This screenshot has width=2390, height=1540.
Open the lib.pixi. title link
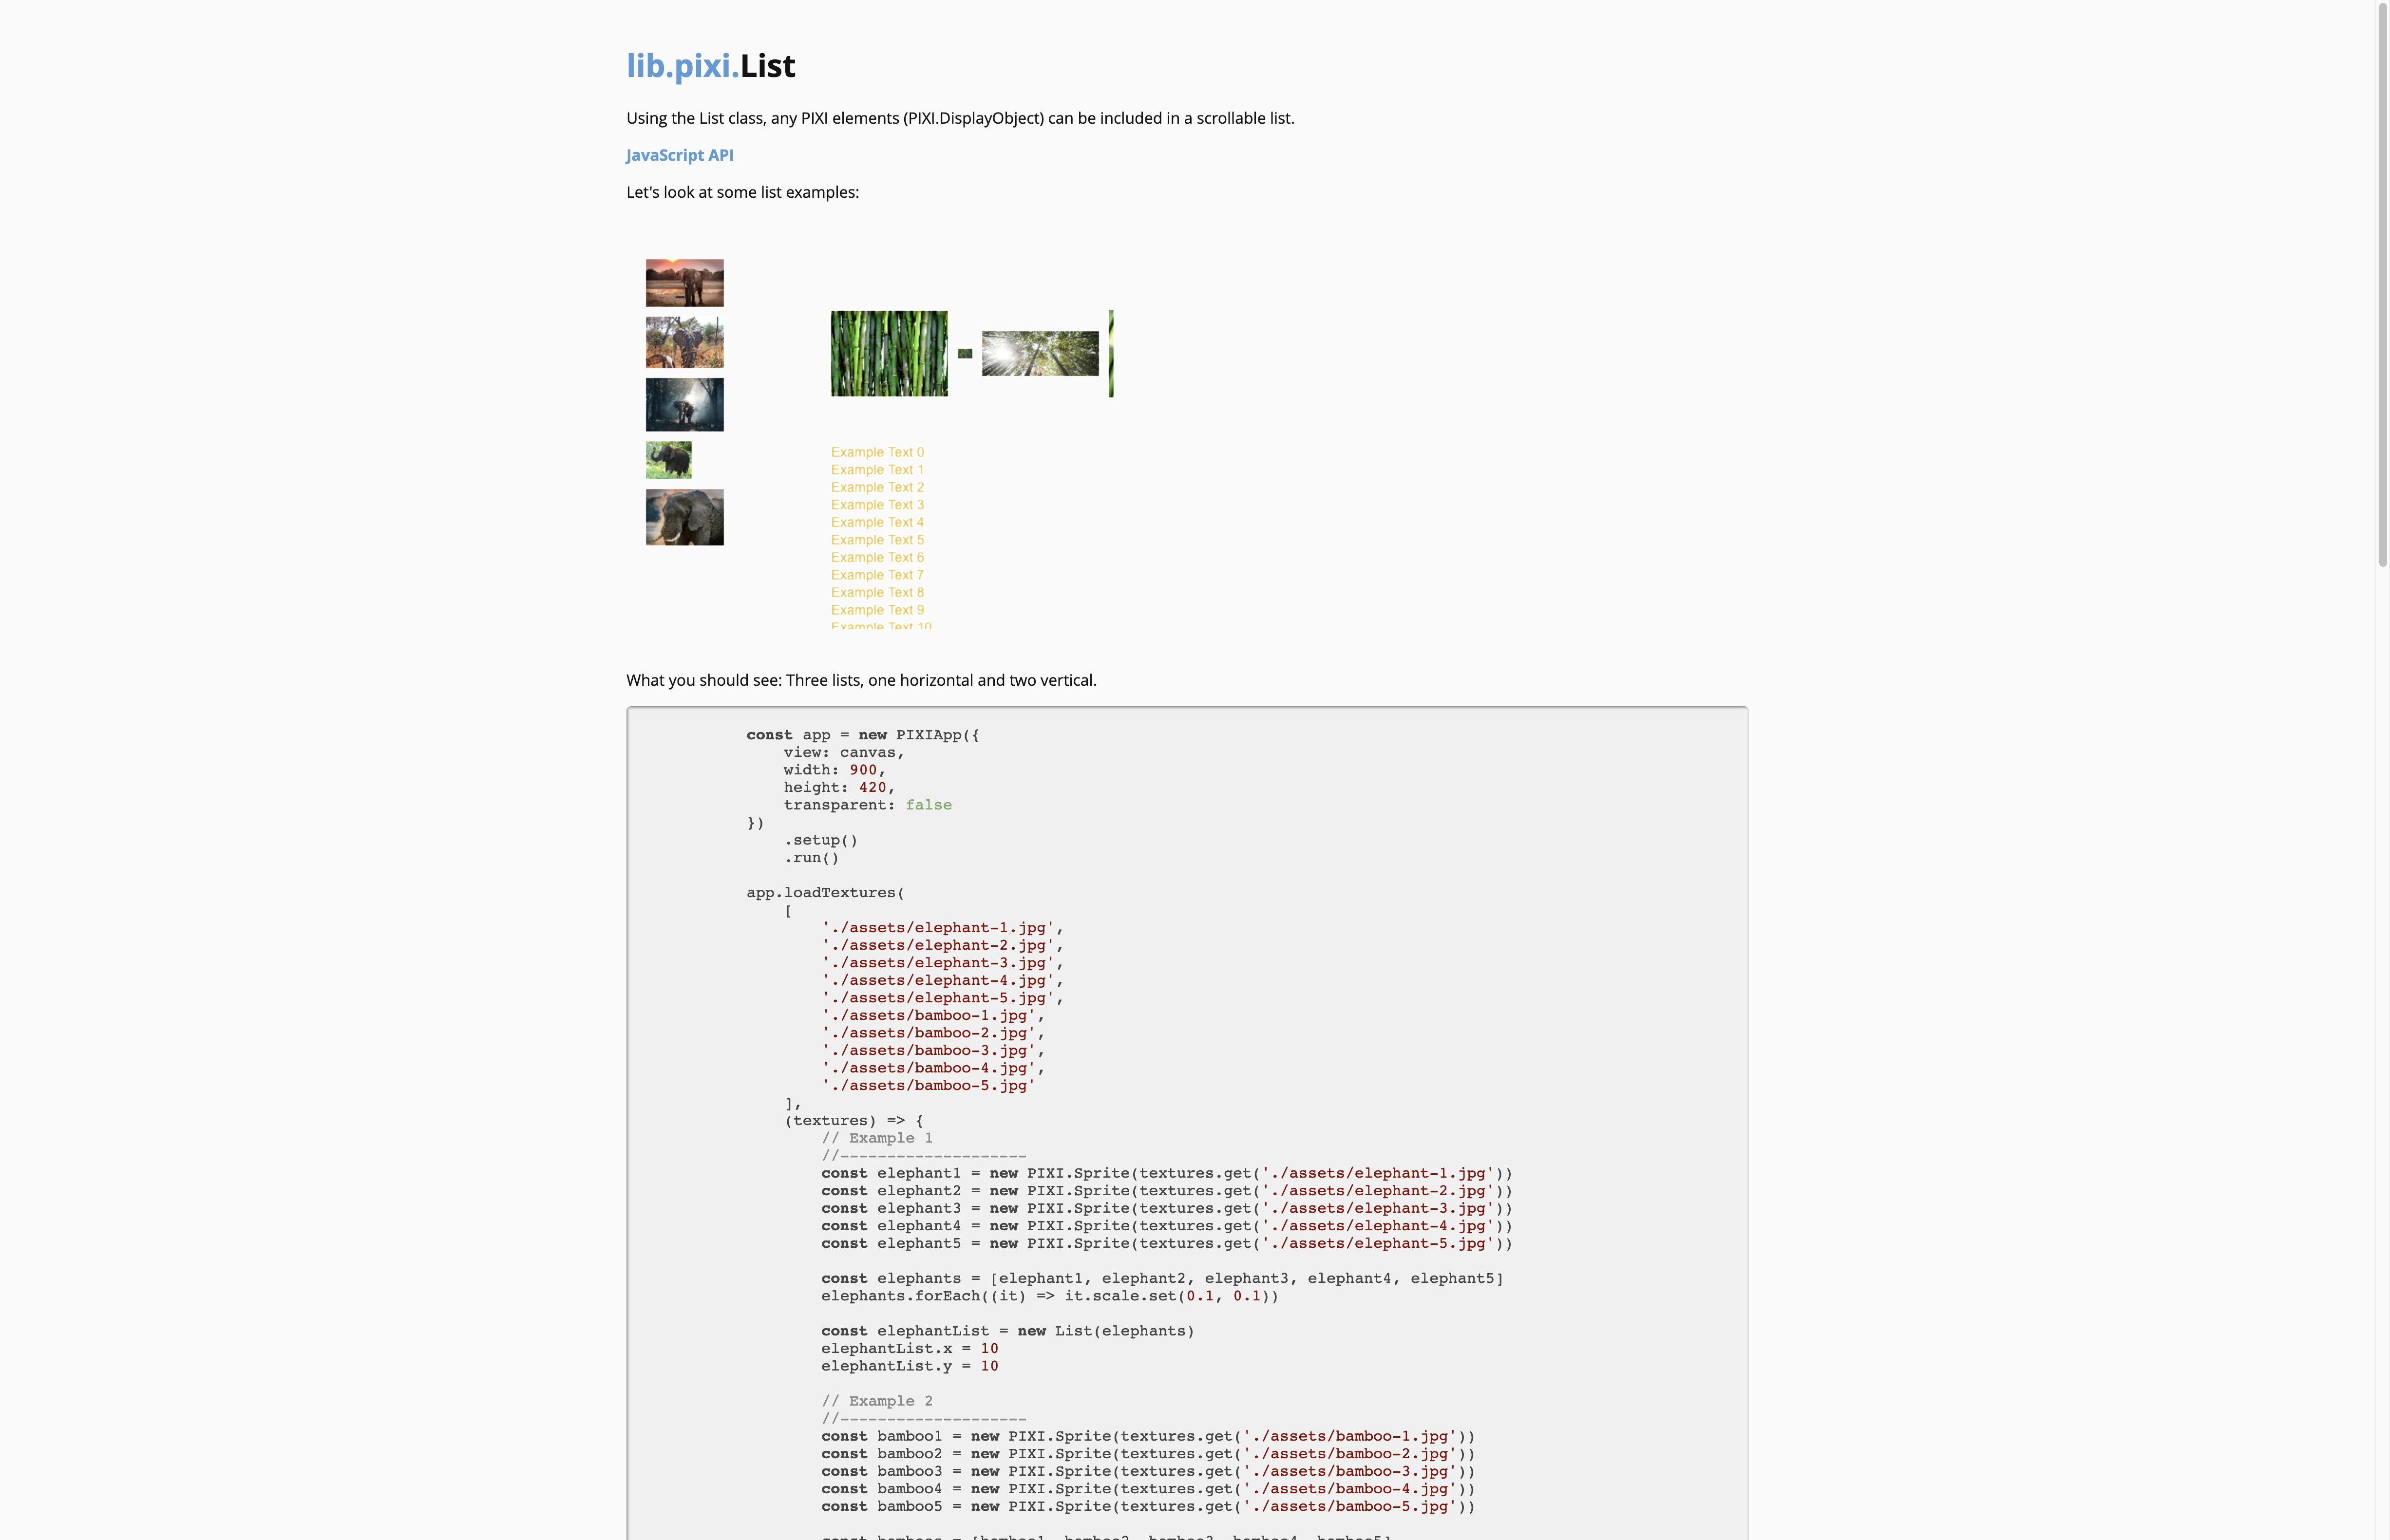[682, 66]
